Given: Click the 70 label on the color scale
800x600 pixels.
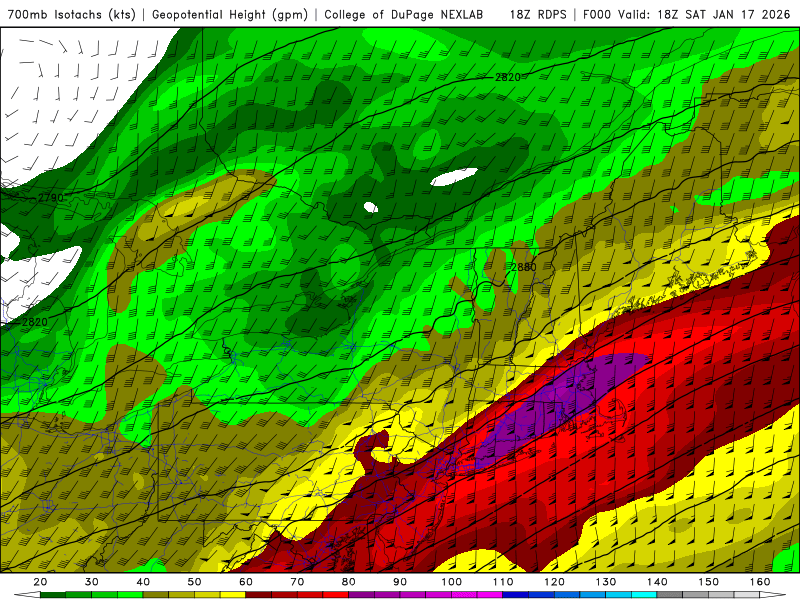Looking at the screenshot, I should [x=297, y=582].
